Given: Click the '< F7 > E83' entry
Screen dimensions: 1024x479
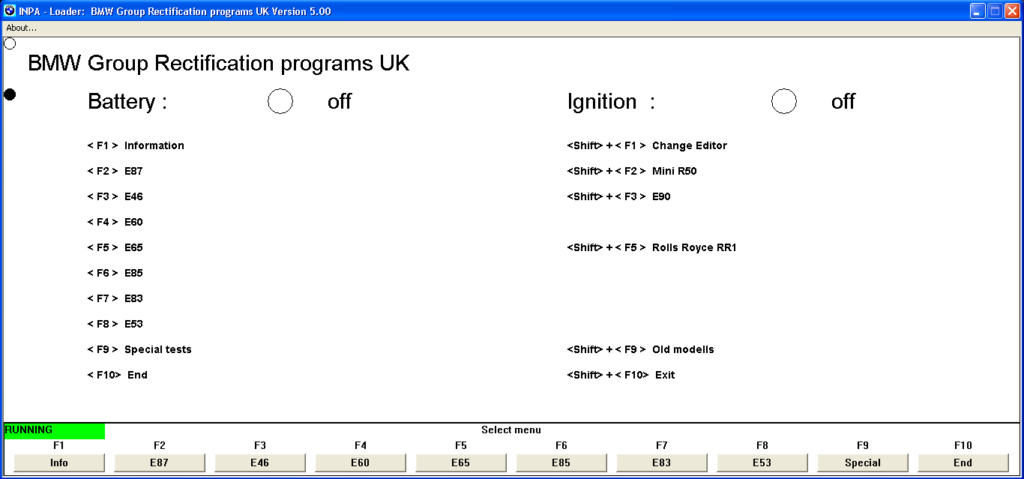Looking at the screenshot, I should coord(115,299).
